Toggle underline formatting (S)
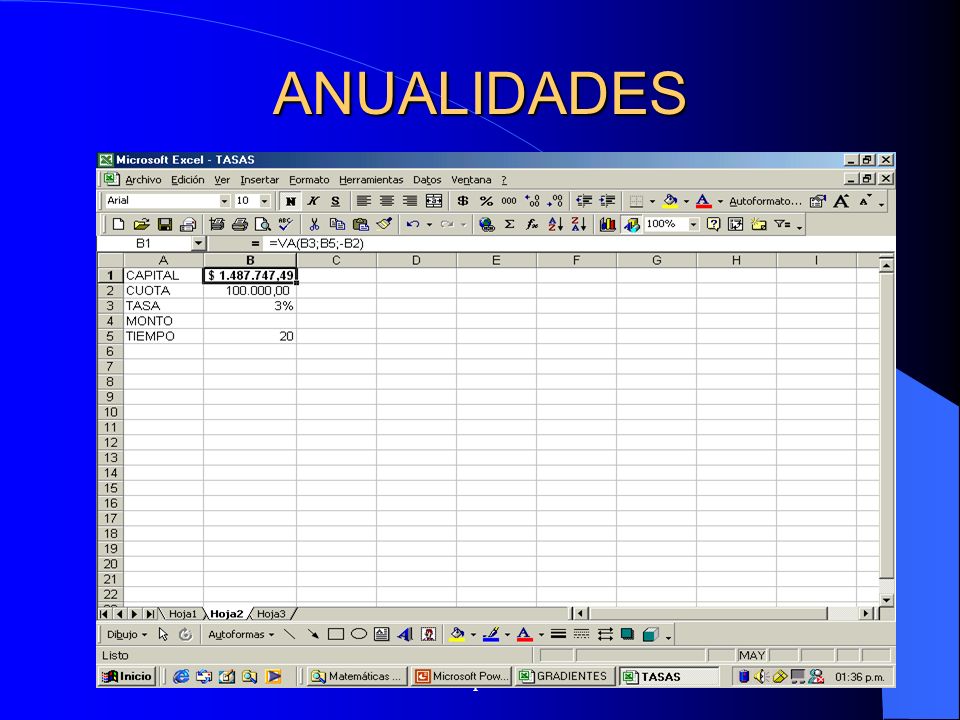Screen dimensions: 960x720 336,201
